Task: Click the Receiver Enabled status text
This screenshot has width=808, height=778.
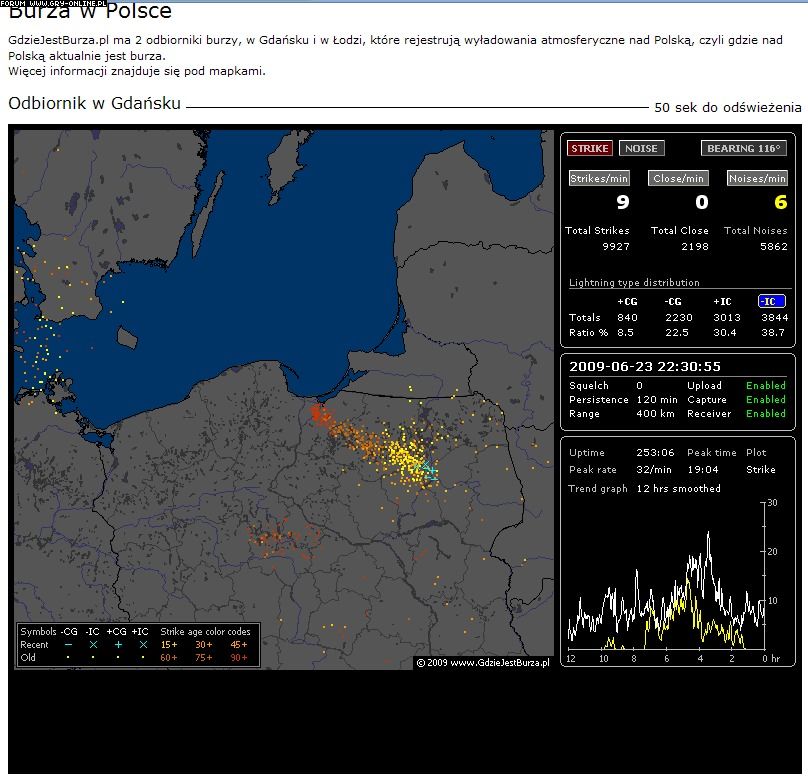Action: pyautogui.click(x=765, y=414)
